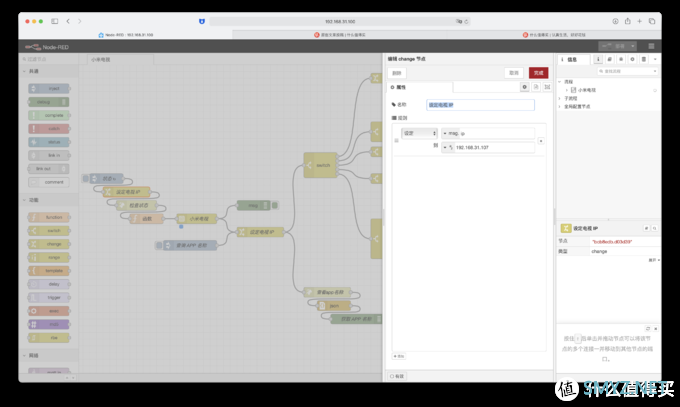The image size is (680, 407).
Task: Open the node appearance icon in editor
Action: click(x=545, y=87)
